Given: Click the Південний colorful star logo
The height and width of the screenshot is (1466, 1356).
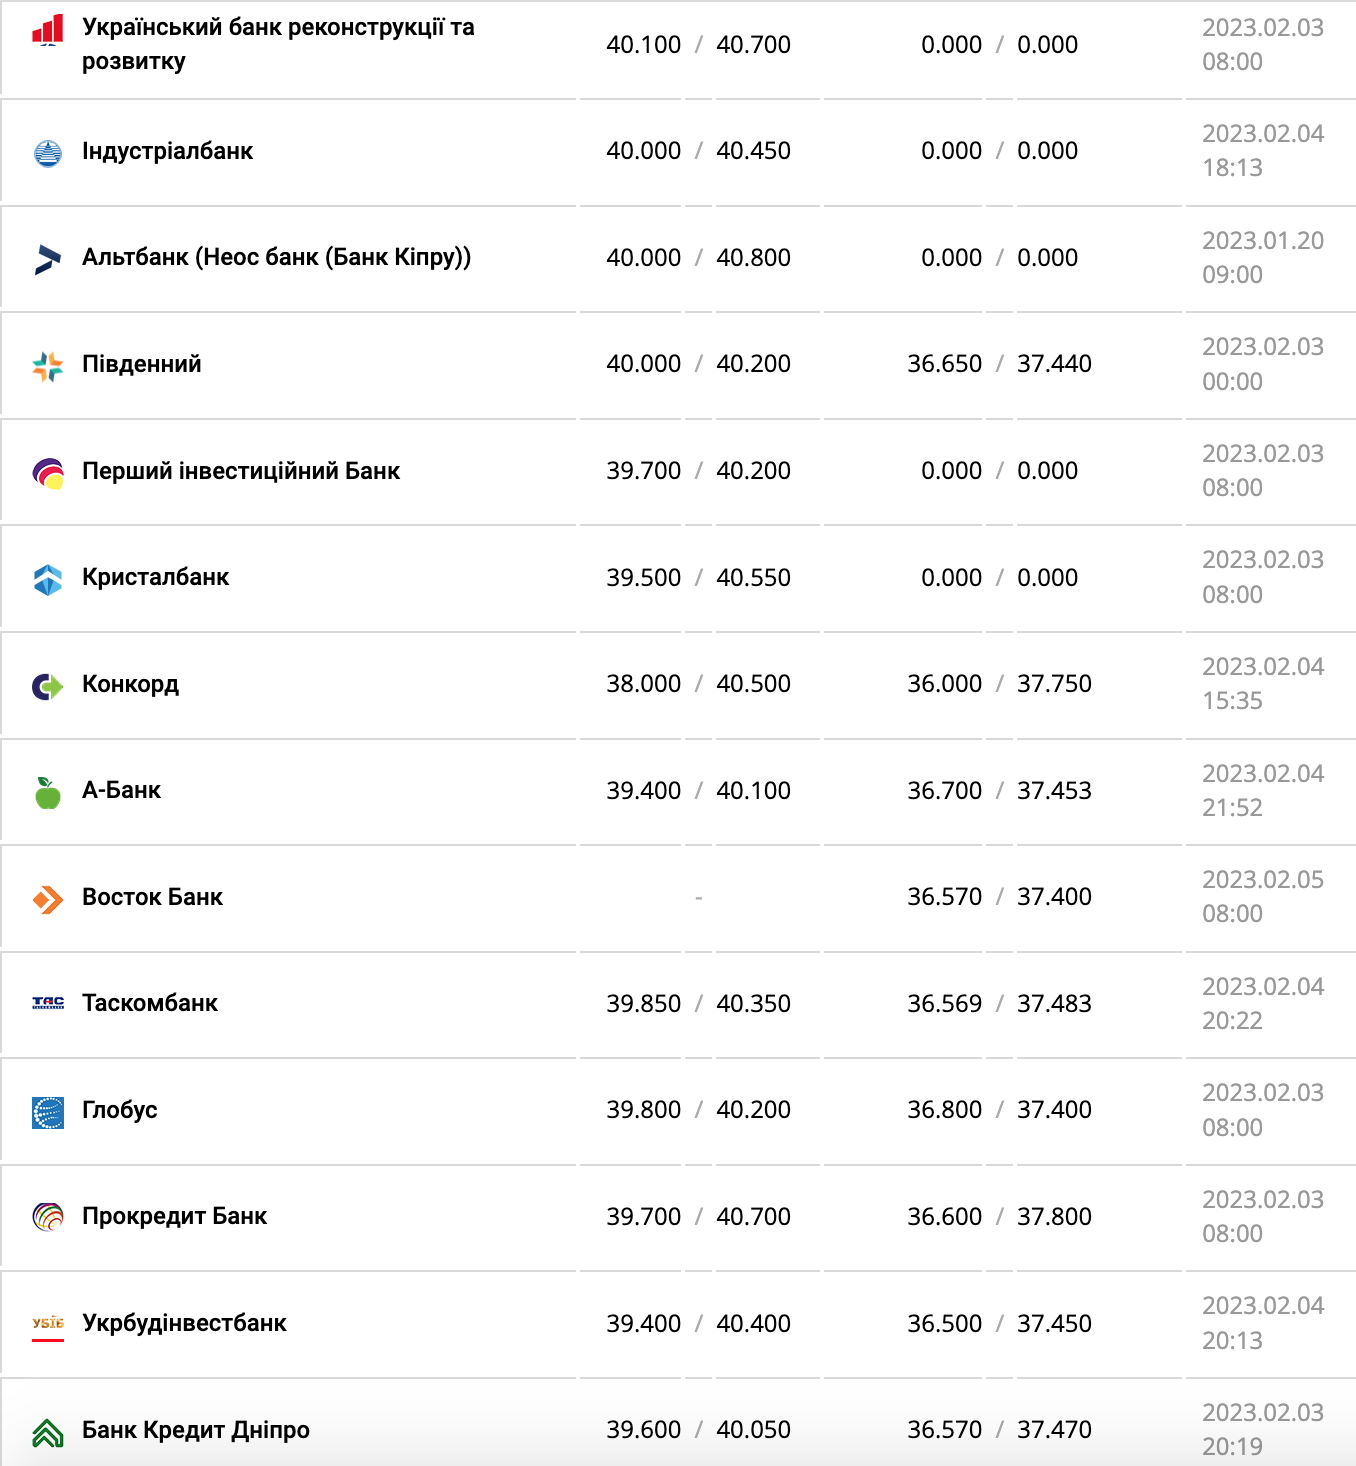Looking at the screenshot, I should tap(48, 366).
